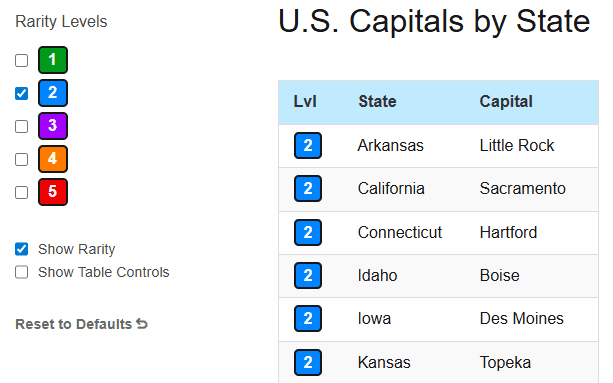Click the orange rarity level 4 badge
Viewport: 613px width, 383px height.
[53, 159]
